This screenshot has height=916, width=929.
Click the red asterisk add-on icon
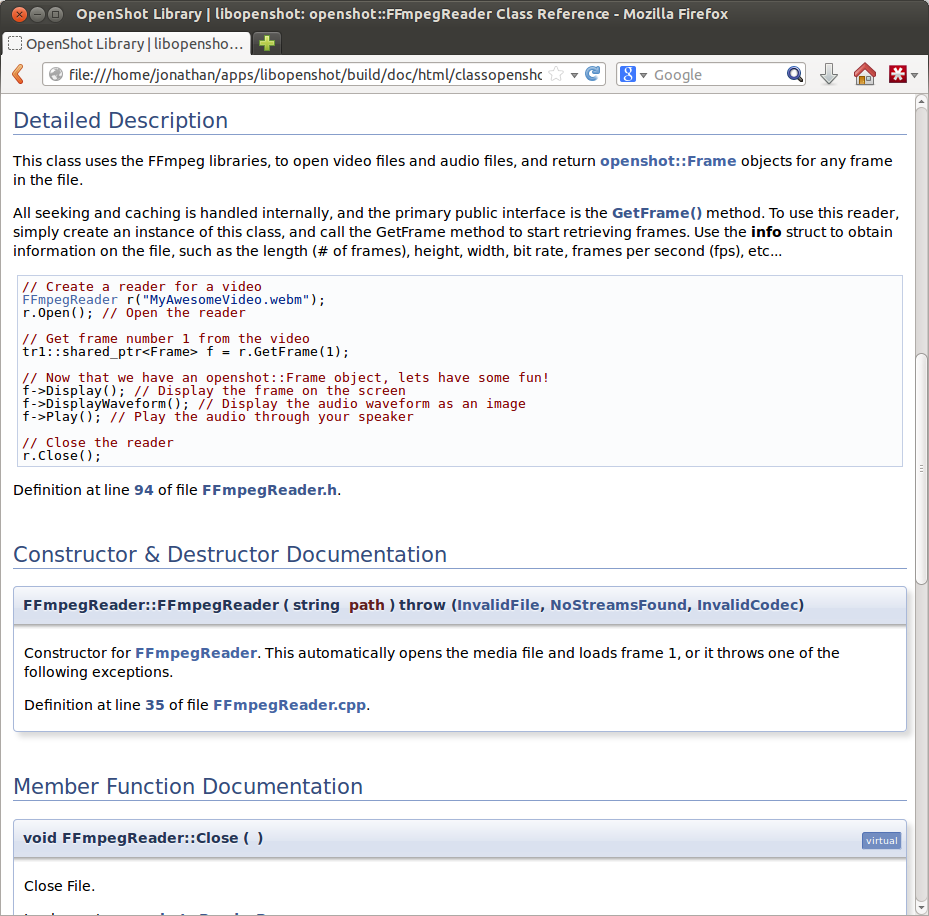click(896, 75)
